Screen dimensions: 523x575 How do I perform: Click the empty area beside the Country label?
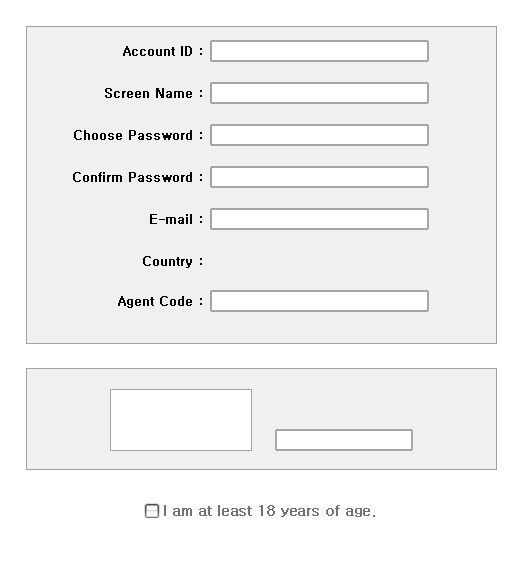[x=319, y=261]
